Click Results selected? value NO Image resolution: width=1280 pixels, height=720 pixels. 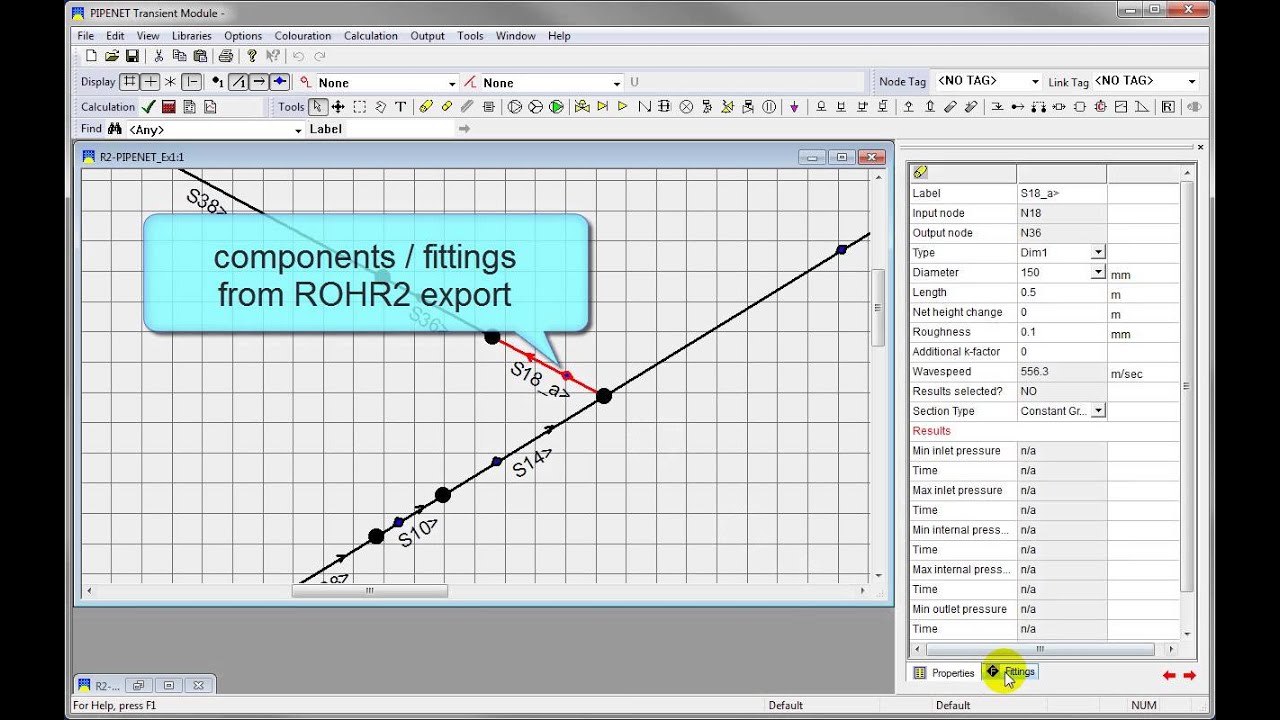pyautogui.click(x=1061, y=391)
